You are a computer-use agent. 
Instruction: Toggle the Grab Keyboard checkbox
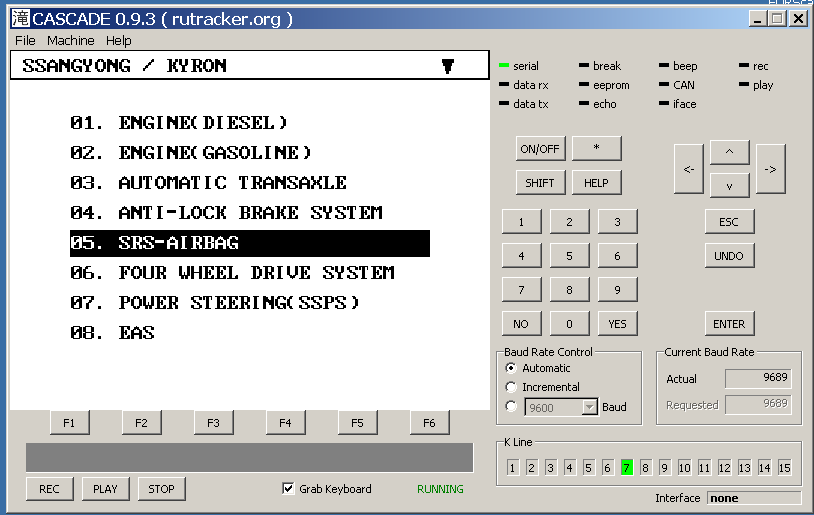[x=288, y=489]
